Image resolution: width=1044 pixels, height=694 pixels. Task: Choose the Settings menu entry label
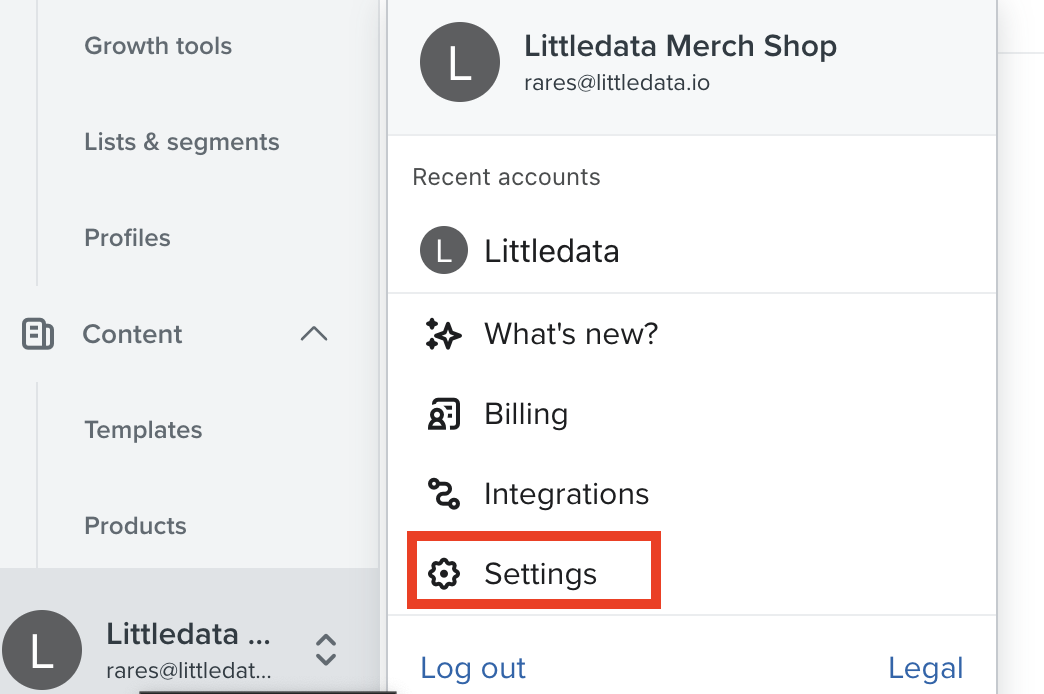(x=540, y=574)
